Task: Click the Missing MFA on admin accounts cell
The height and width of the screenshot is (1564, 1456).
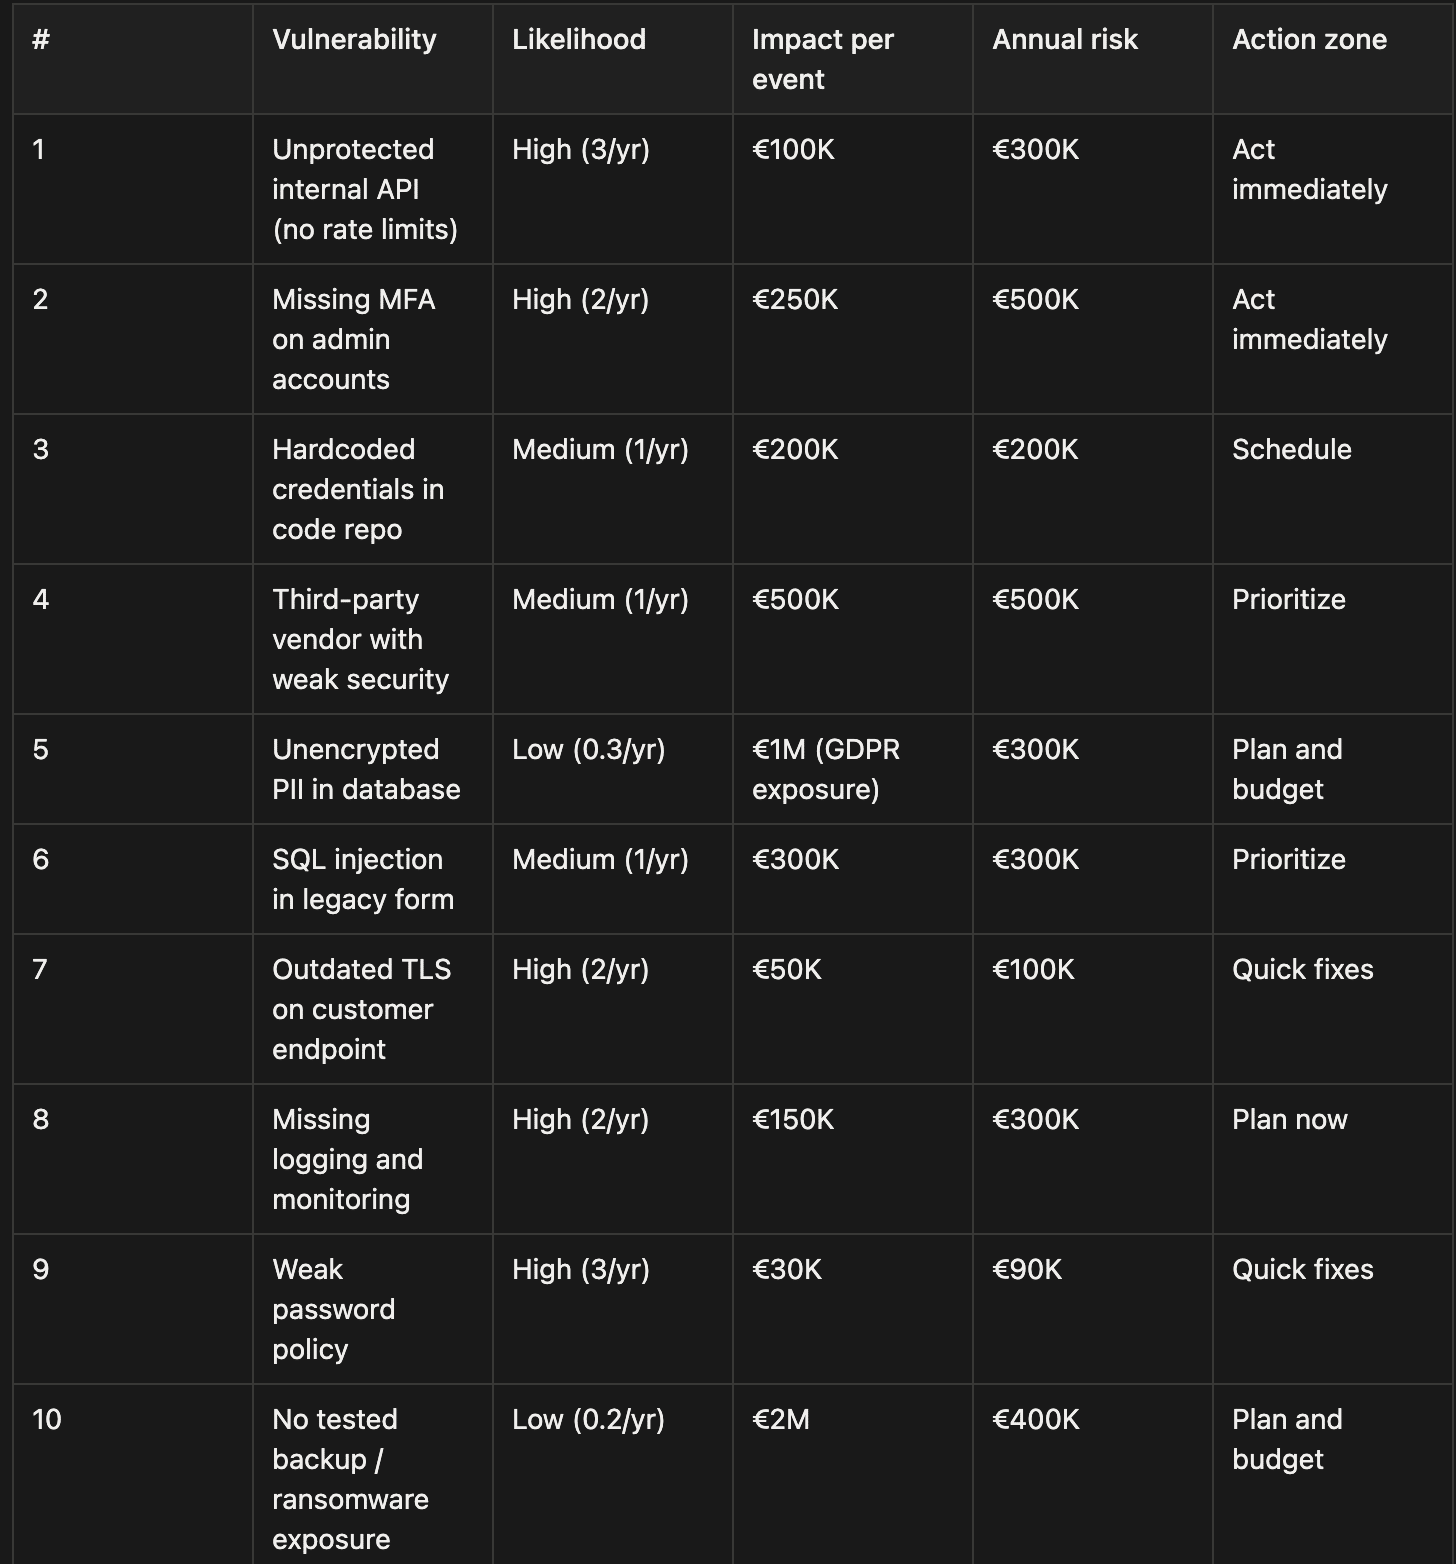Action: pos(353,339)
